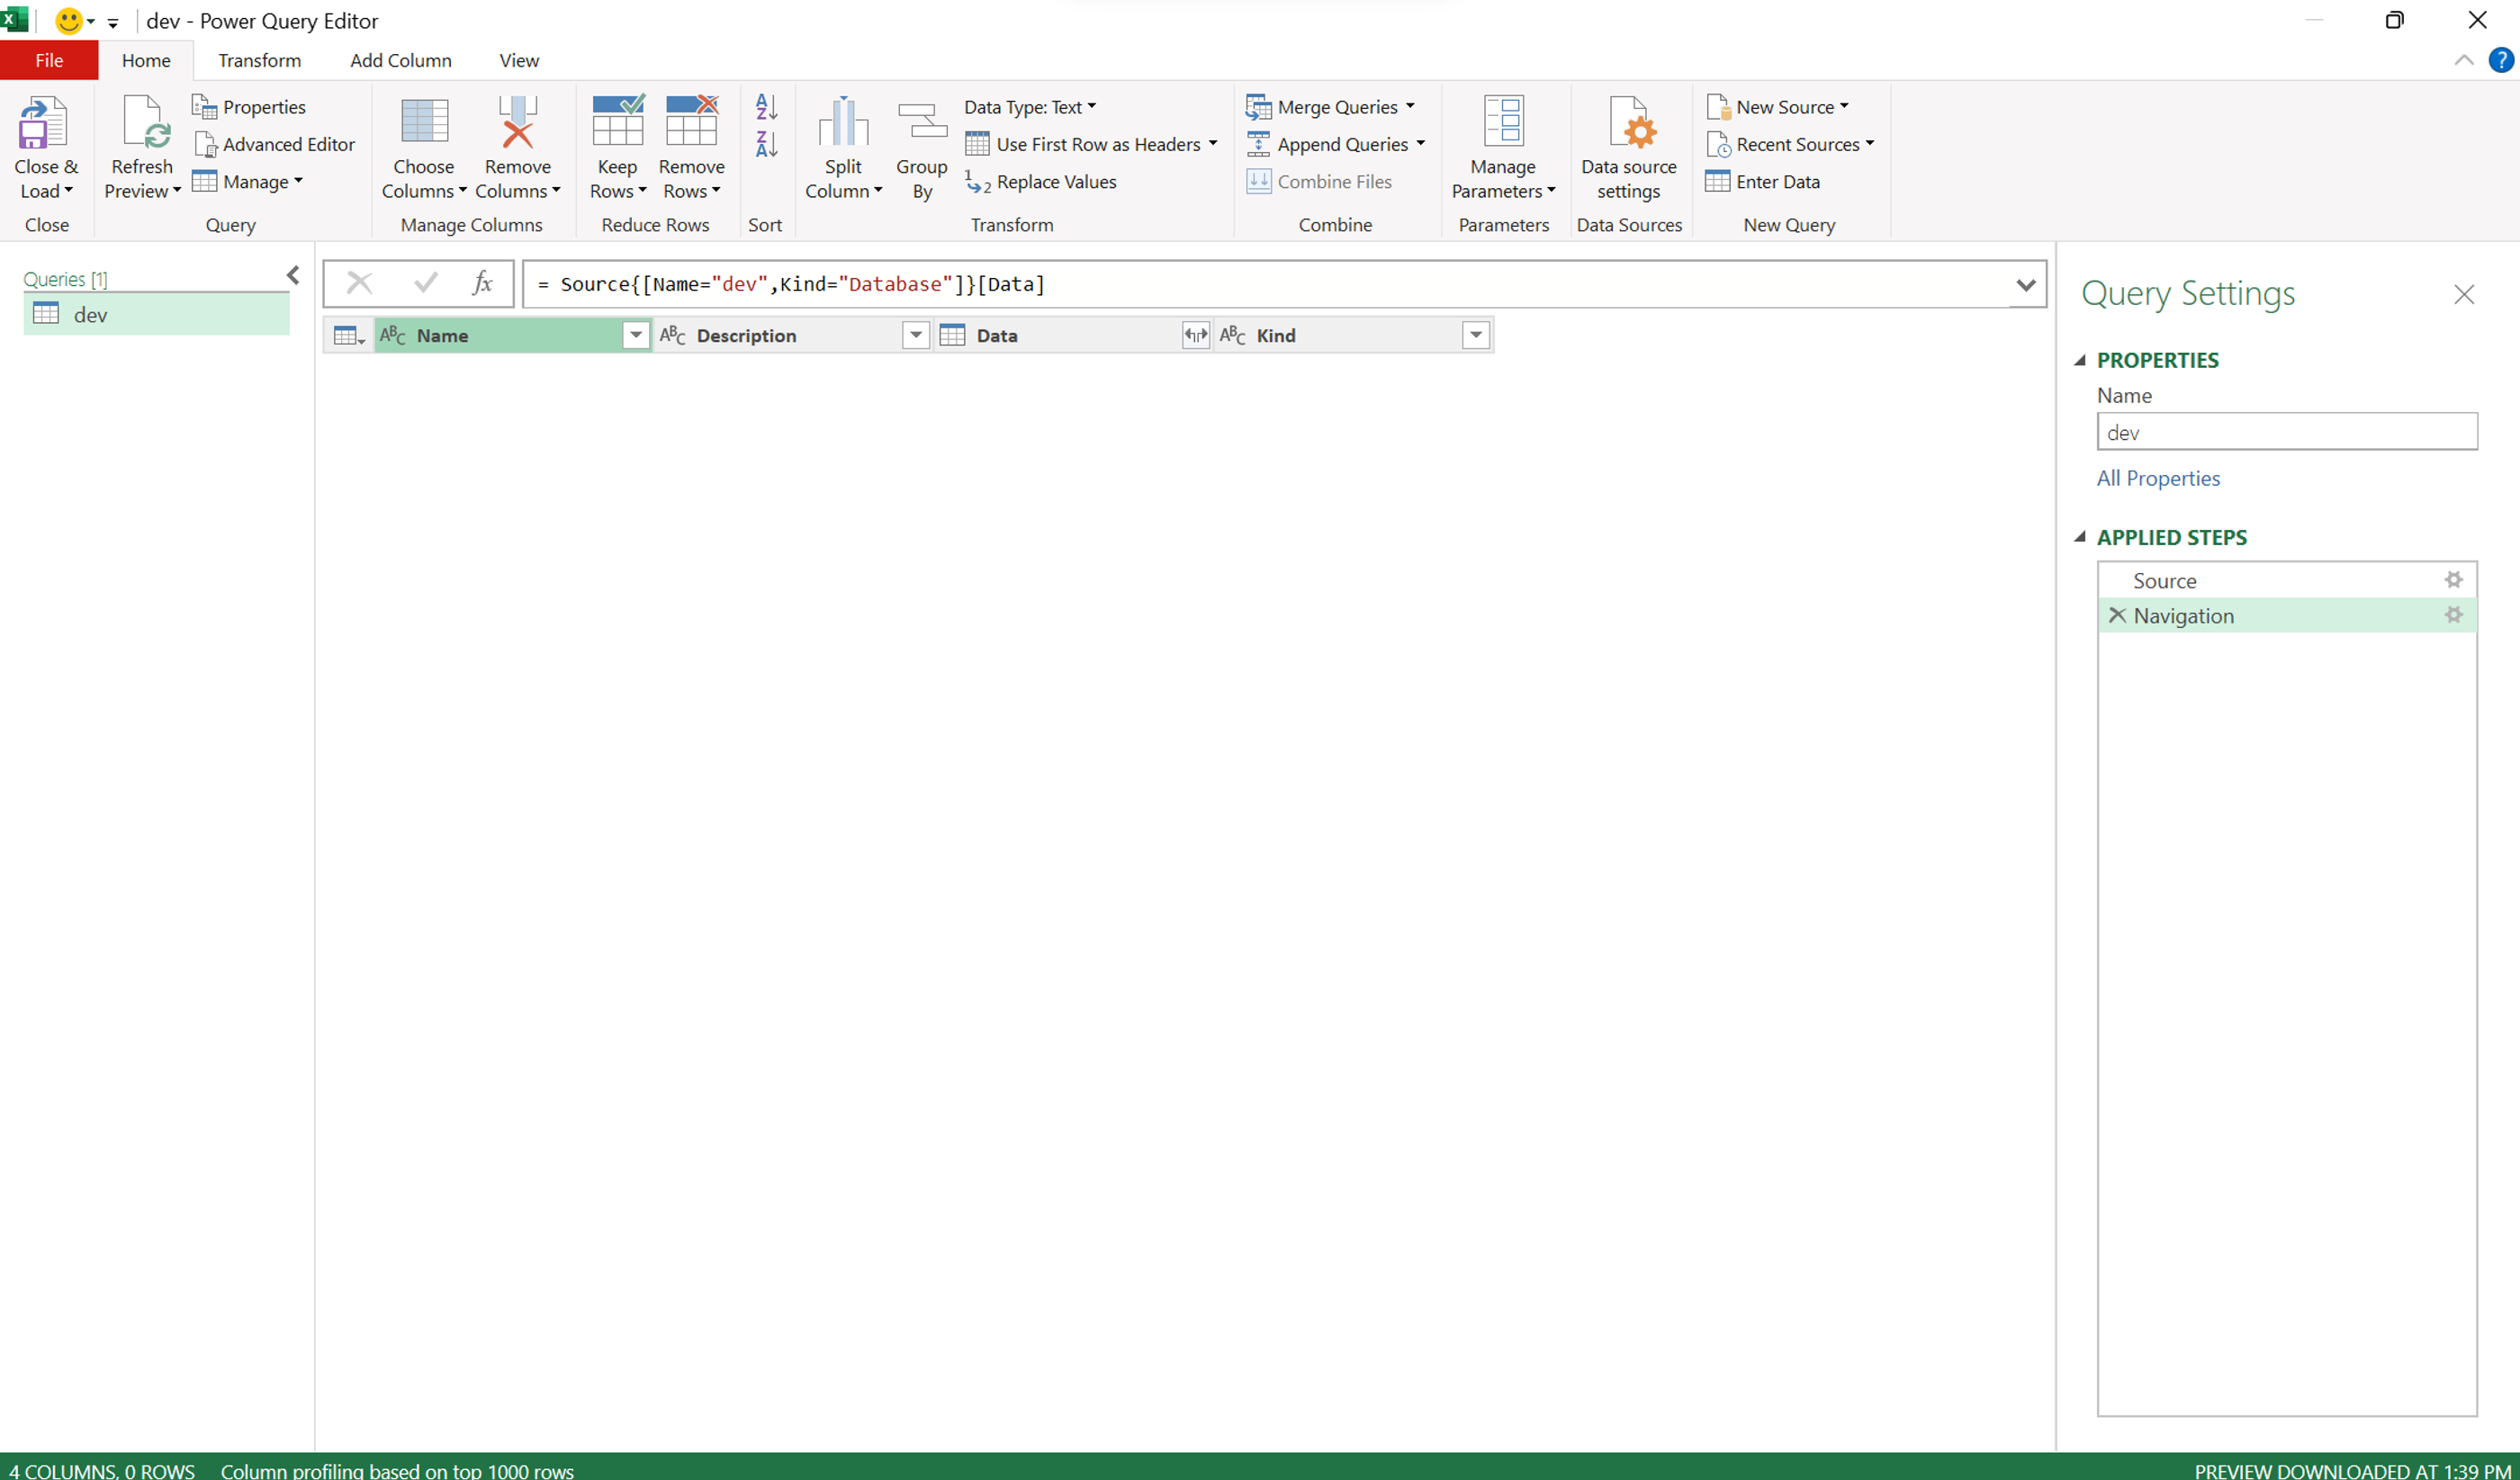2520x1480 pixels.
Task: Click Use First Row as Headers
Action: pos(1082,144)
